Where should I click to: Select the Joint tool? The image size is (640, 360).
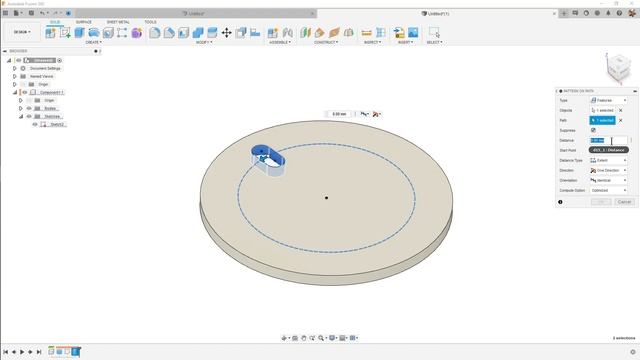tap(287, 33)
